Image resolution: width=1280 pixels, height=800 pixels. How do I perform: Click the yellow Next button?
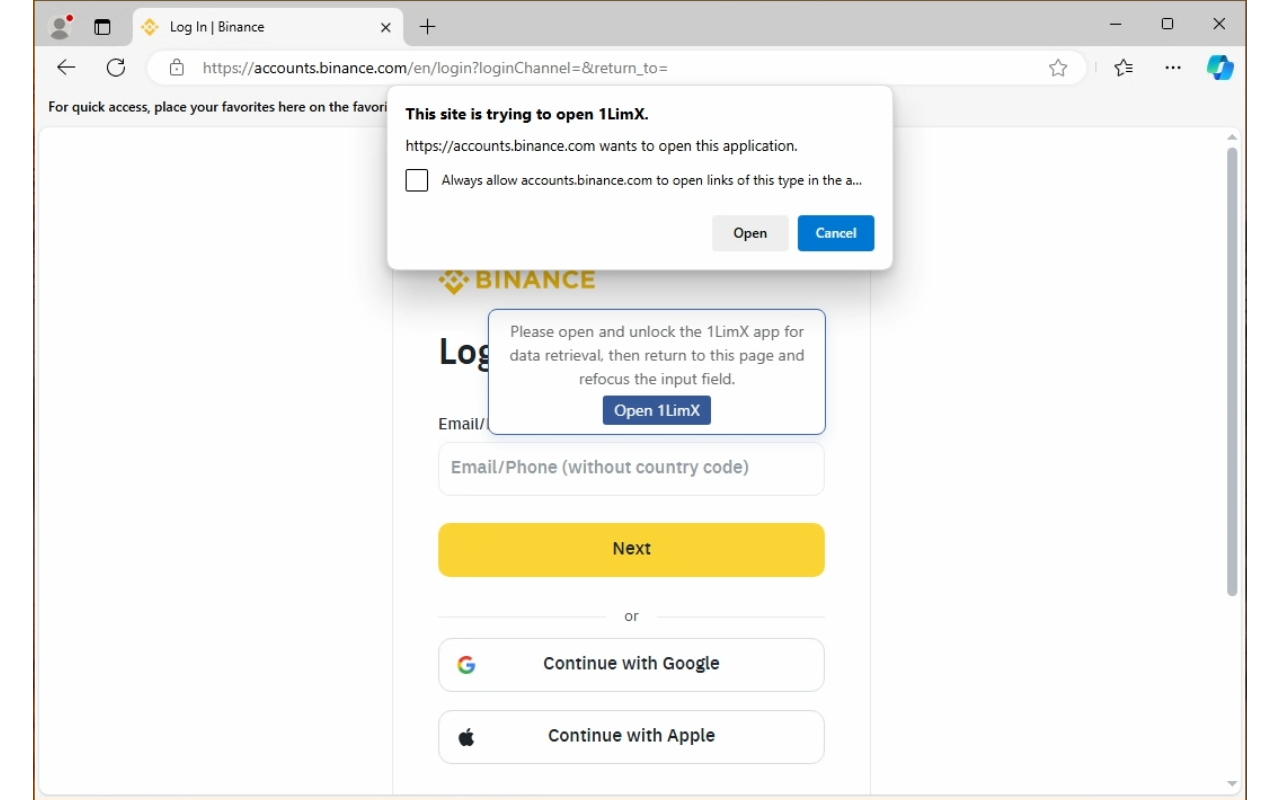tap(631, 549)
